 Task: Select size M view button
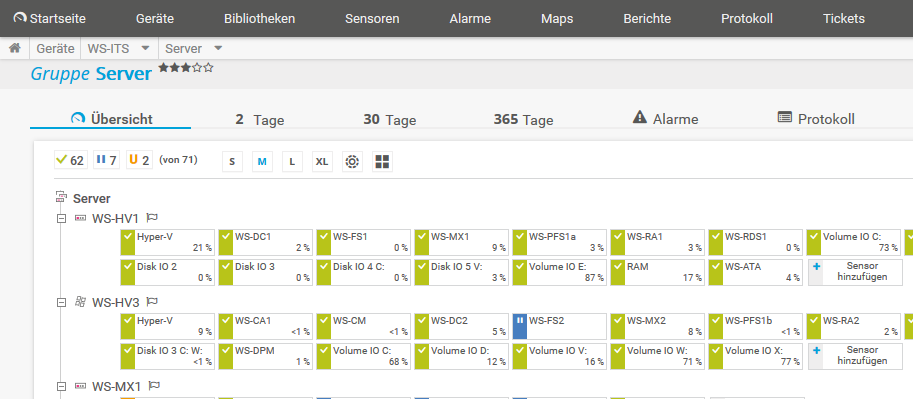tap(262, 161)
